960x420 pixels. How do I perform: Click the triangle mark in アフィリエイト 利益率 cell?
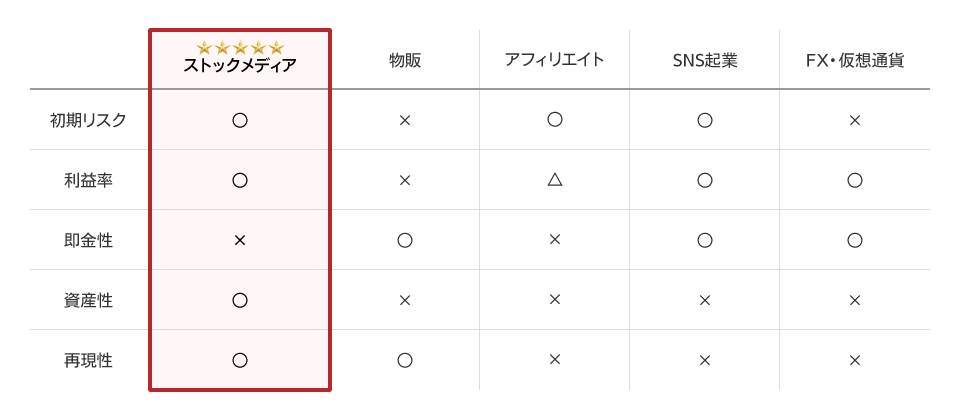tap(555, 180)
